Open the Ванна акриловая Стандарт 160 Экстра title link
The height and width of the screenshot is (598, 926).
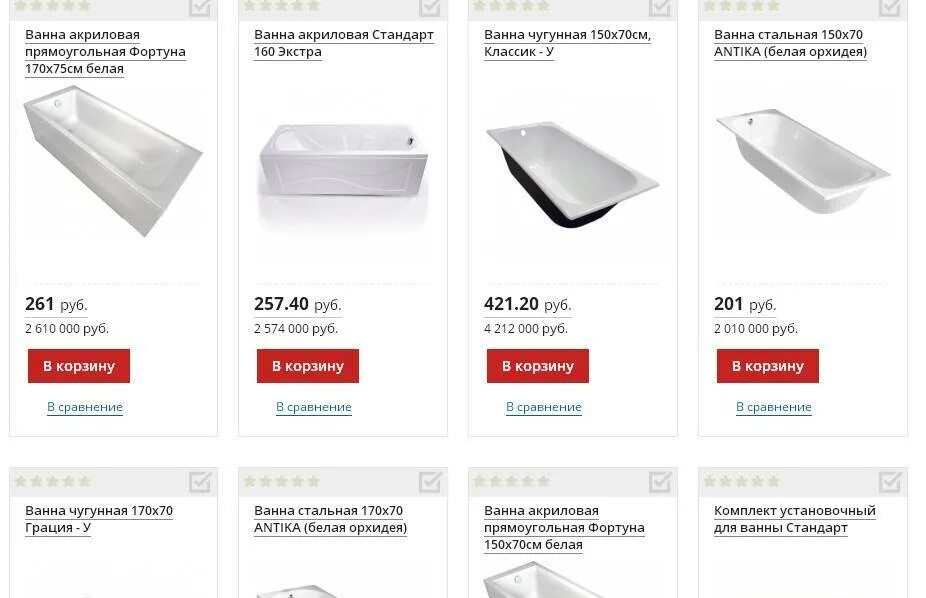[x=344, y=43]
